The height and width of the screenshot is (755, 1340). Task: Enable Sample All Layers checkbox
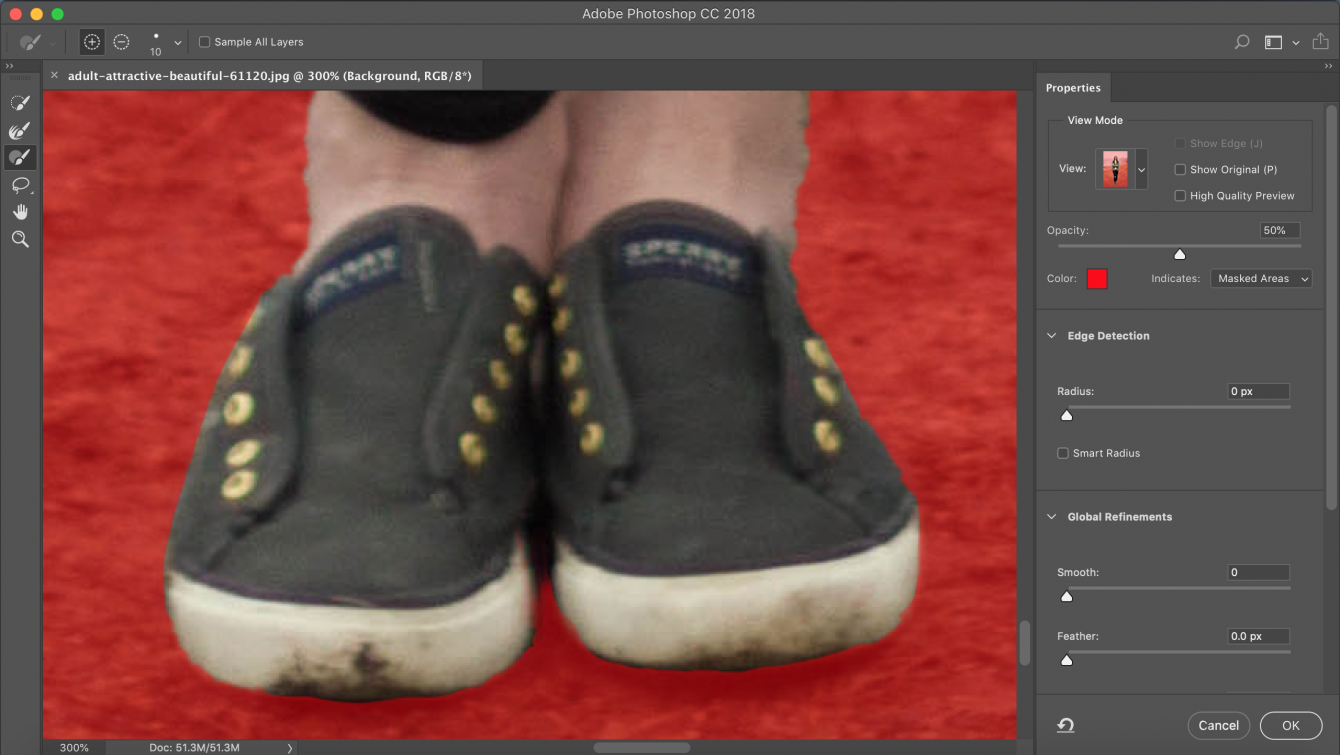pos(205,42)
